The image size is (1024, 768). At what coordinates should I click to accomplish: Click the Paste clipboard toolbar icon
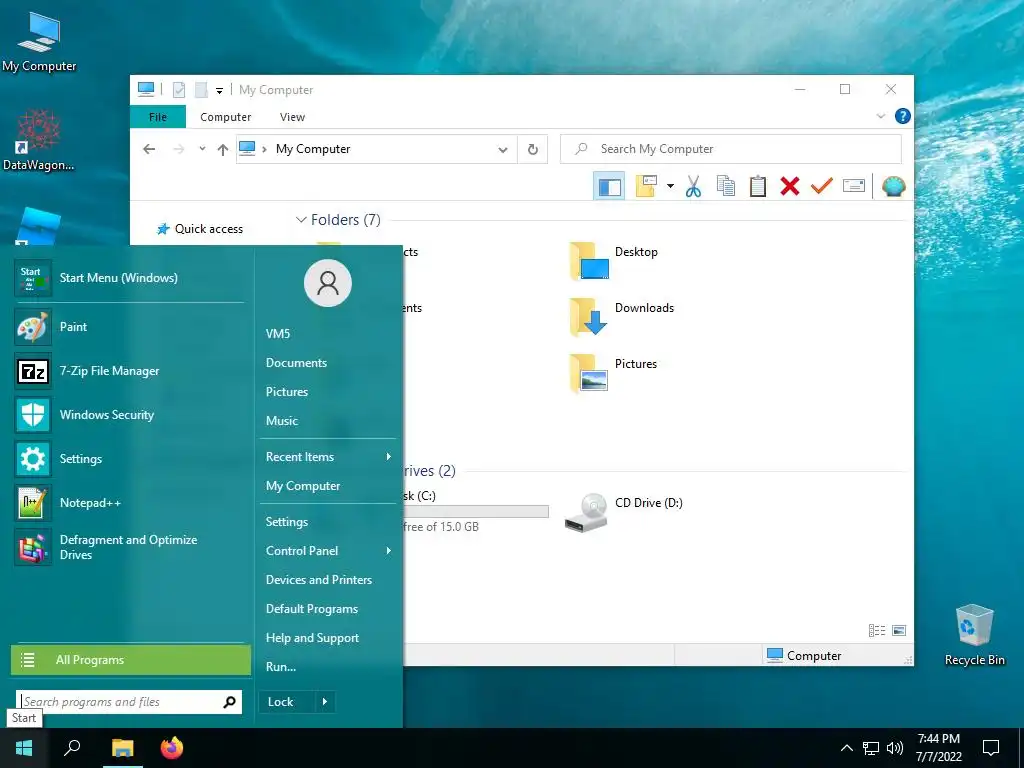click(758, 187)
